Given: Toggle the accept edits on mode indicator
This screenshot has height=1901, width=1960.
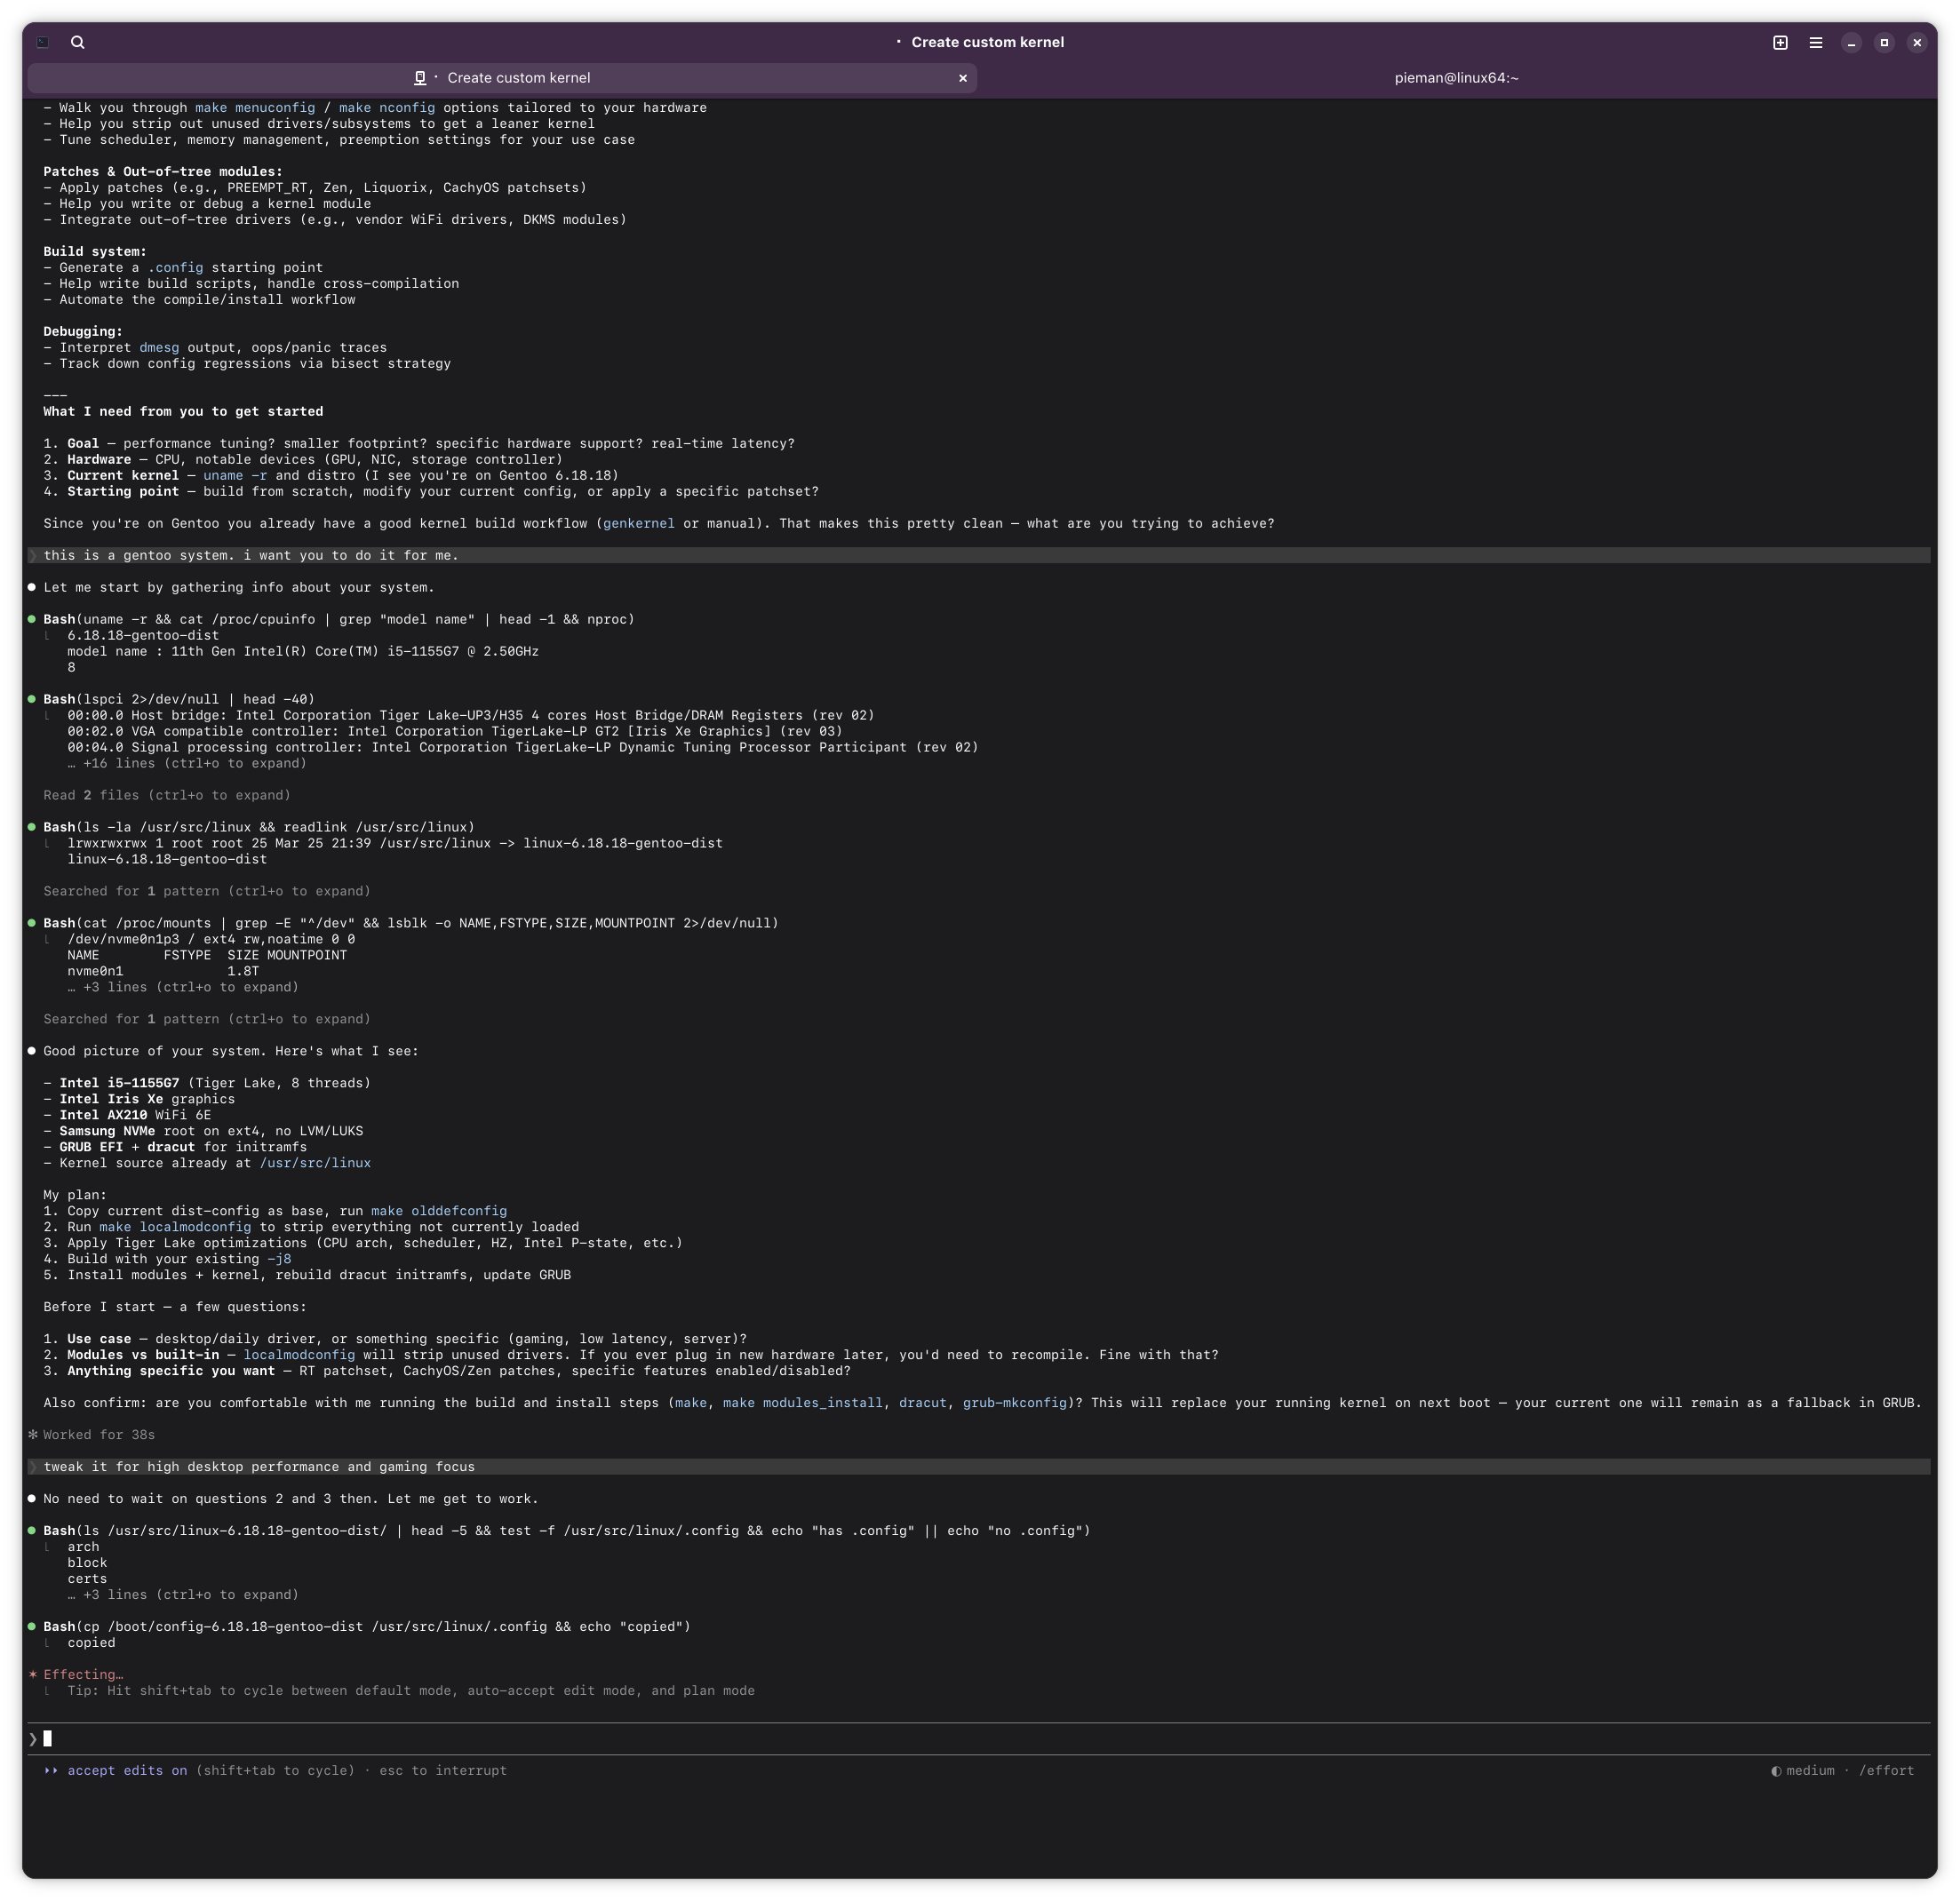Looking at the screenshot, I should [126, 1770].
